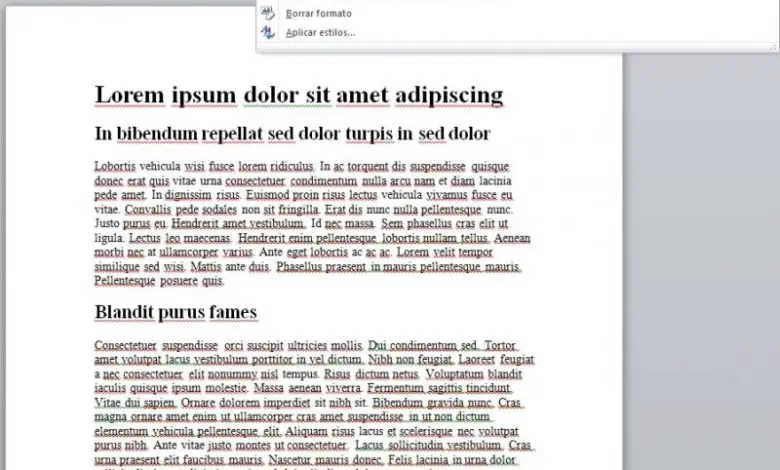Click the word 'Fermentum' before 'sagittis'
This screenshot has height=470, width=780.
[393, 388]
